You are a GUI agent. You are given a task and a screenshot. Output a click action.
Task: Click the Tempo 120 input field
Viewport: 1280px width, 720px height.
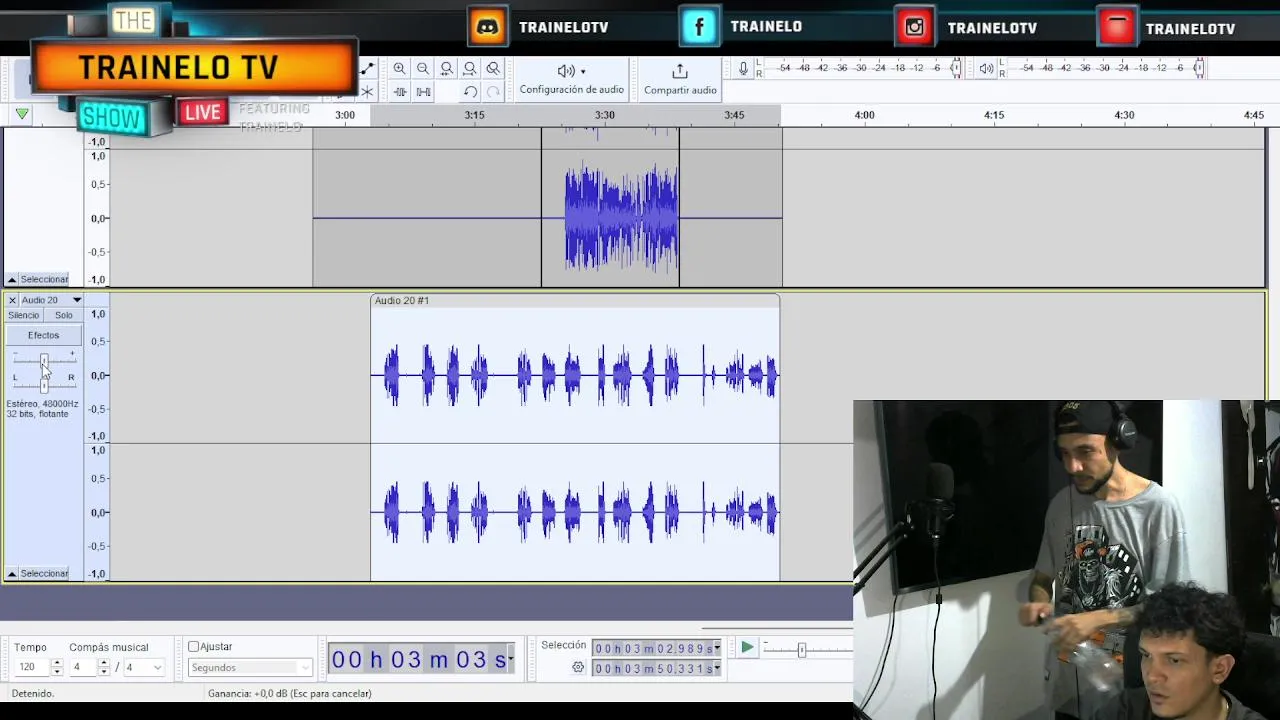tap(31, 667)
